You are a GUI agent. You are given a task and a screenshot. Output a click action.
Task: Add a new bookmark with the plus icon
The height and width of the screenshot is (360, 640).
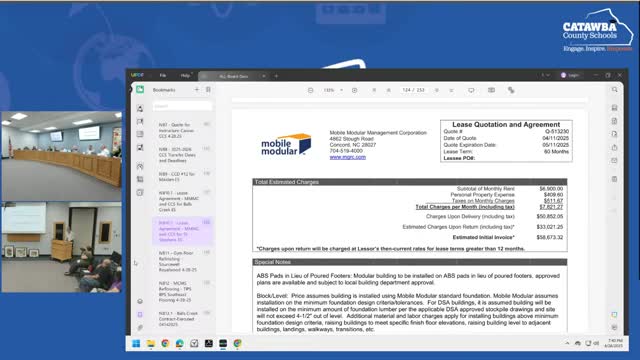coord(197,89)
